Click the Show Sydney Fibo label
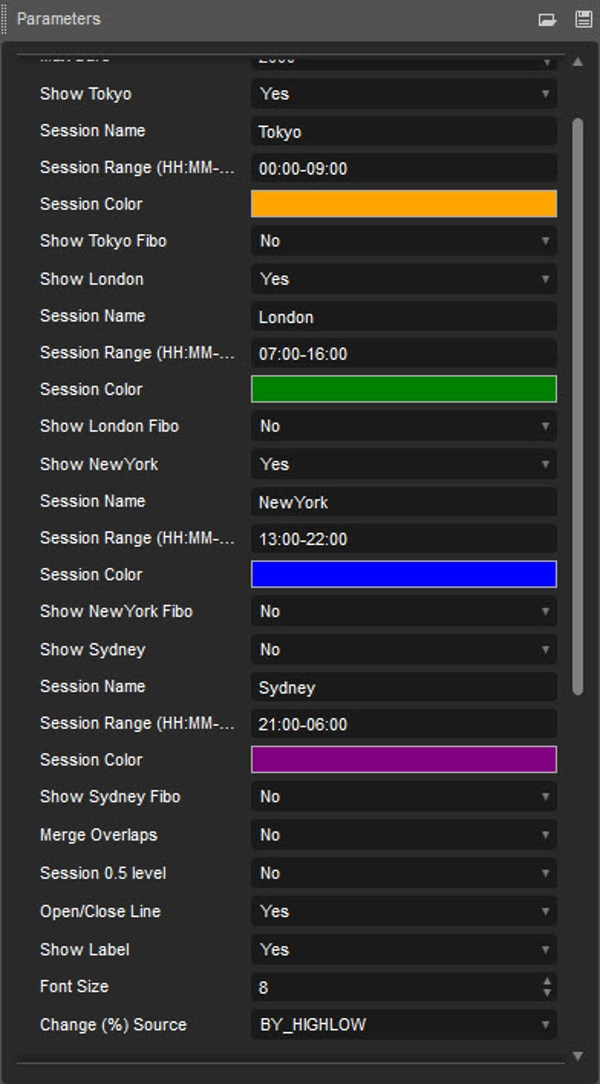 [110, 796]
